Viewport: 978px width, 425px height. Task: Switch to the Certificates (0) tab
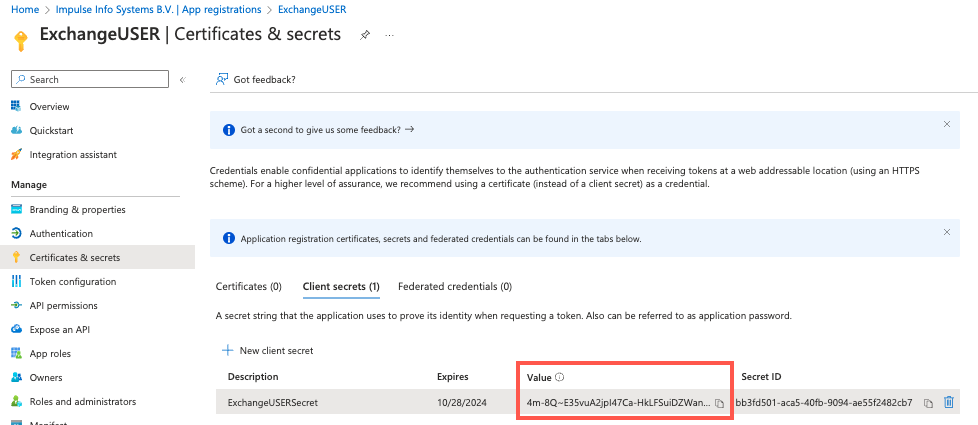point(248,286)
